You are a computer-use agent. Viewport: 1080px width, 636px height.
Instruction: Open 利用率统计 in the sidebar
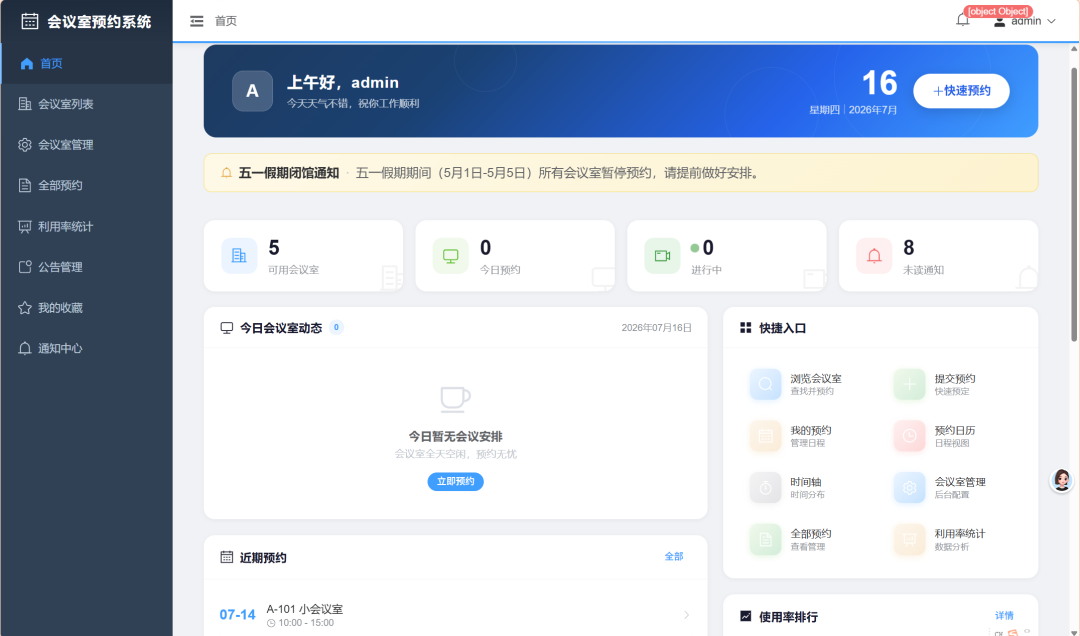click(x=86, y=226)
